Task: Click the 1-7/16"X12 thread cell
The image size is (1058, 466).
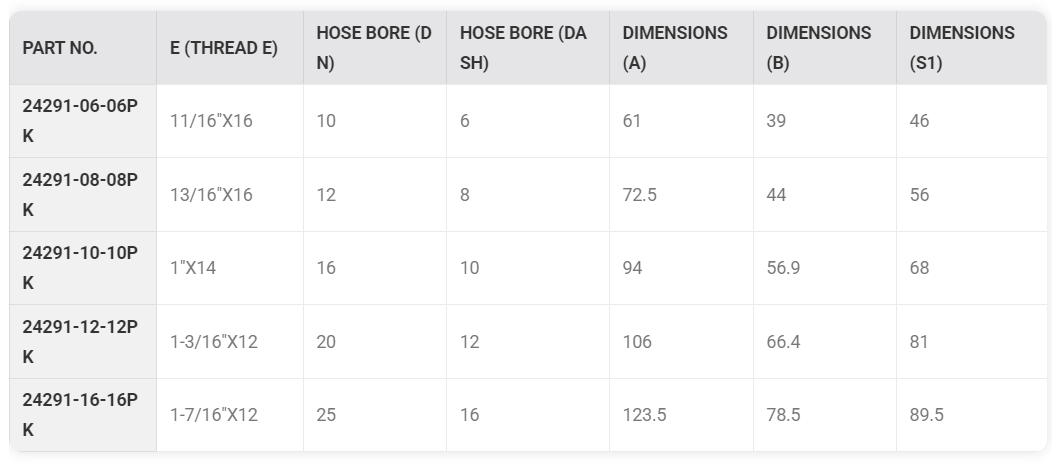Action: pos(214,415)
